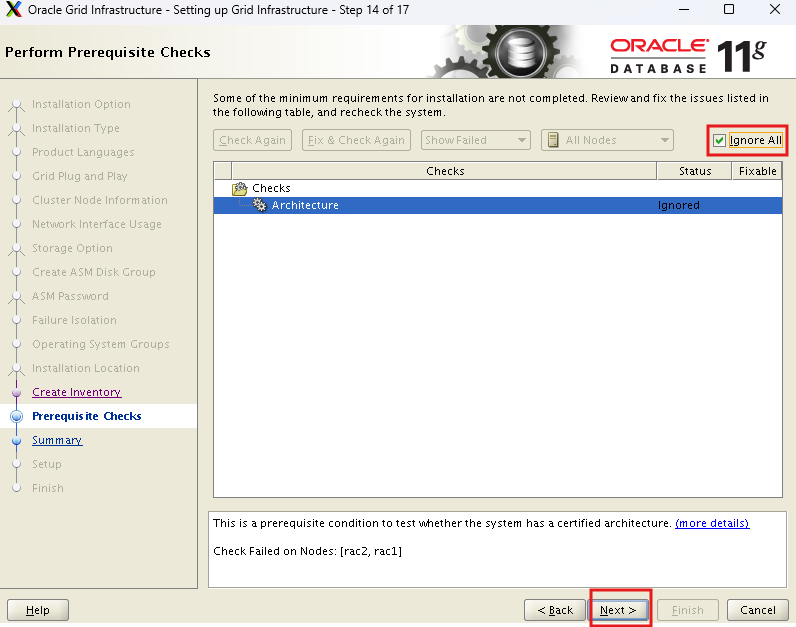Go to the Create Inventory step
The width and height of the screenshot is (796, 627).
click(x=77, y=392)
